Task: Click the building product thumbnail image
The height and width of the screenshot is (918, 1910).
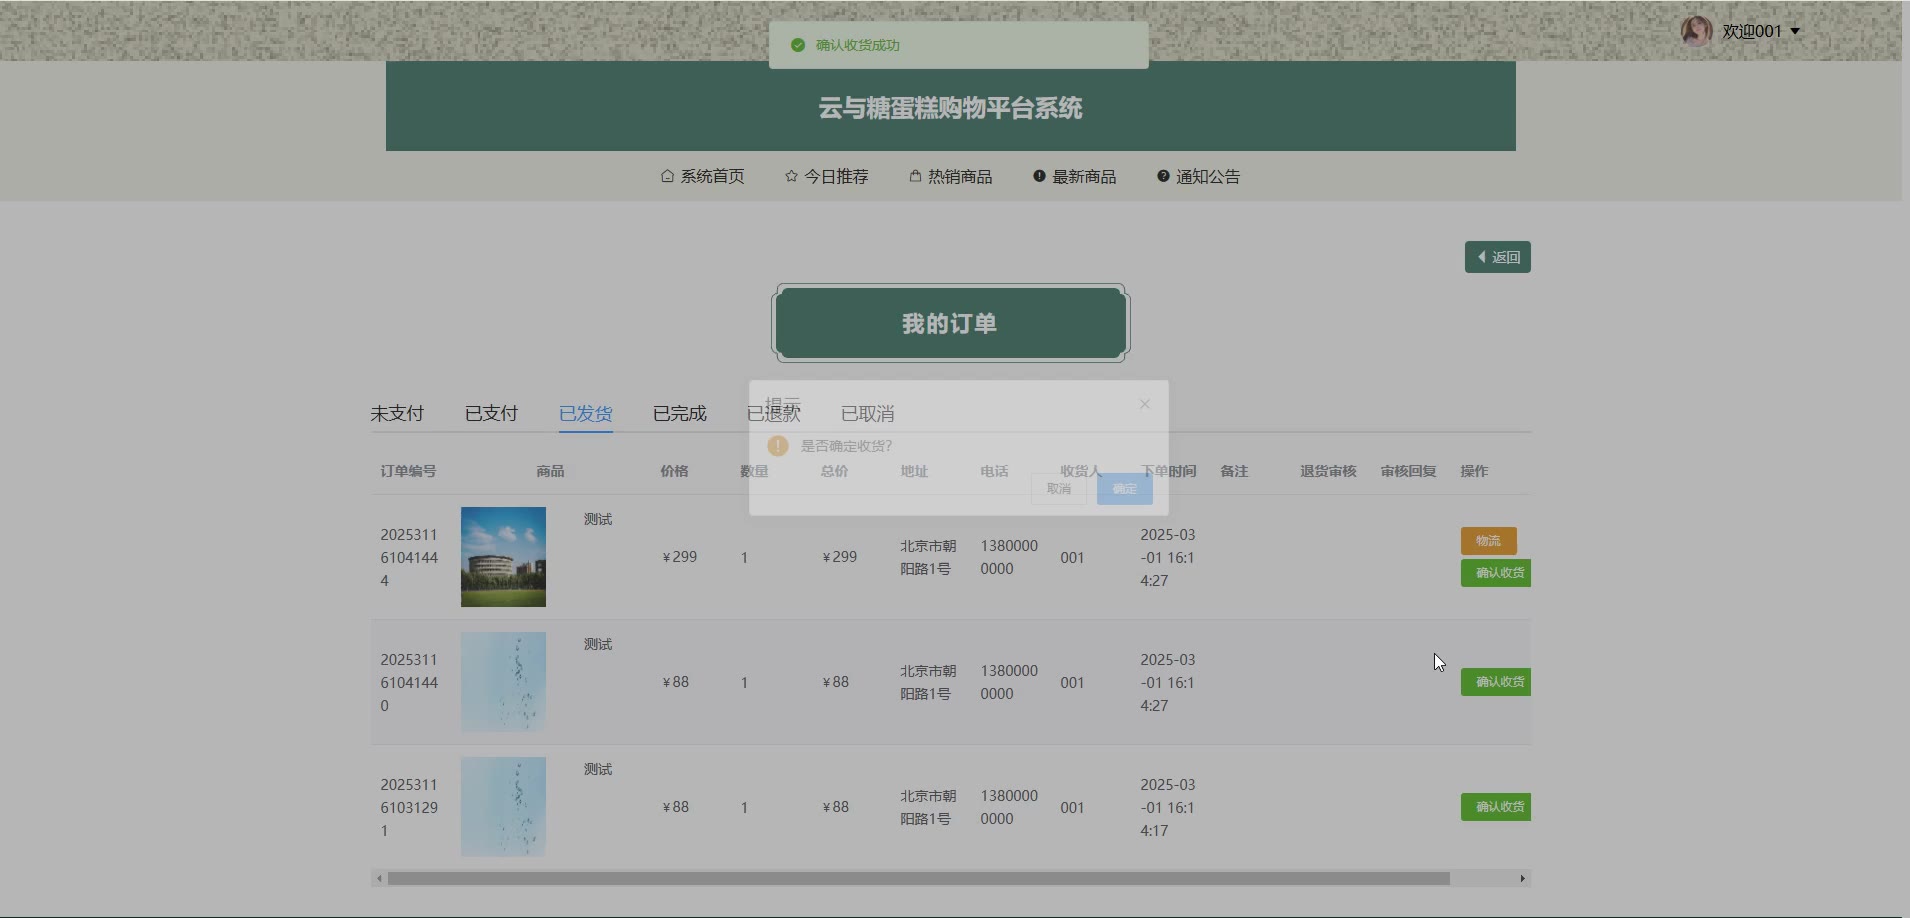Action: (503, 557)
